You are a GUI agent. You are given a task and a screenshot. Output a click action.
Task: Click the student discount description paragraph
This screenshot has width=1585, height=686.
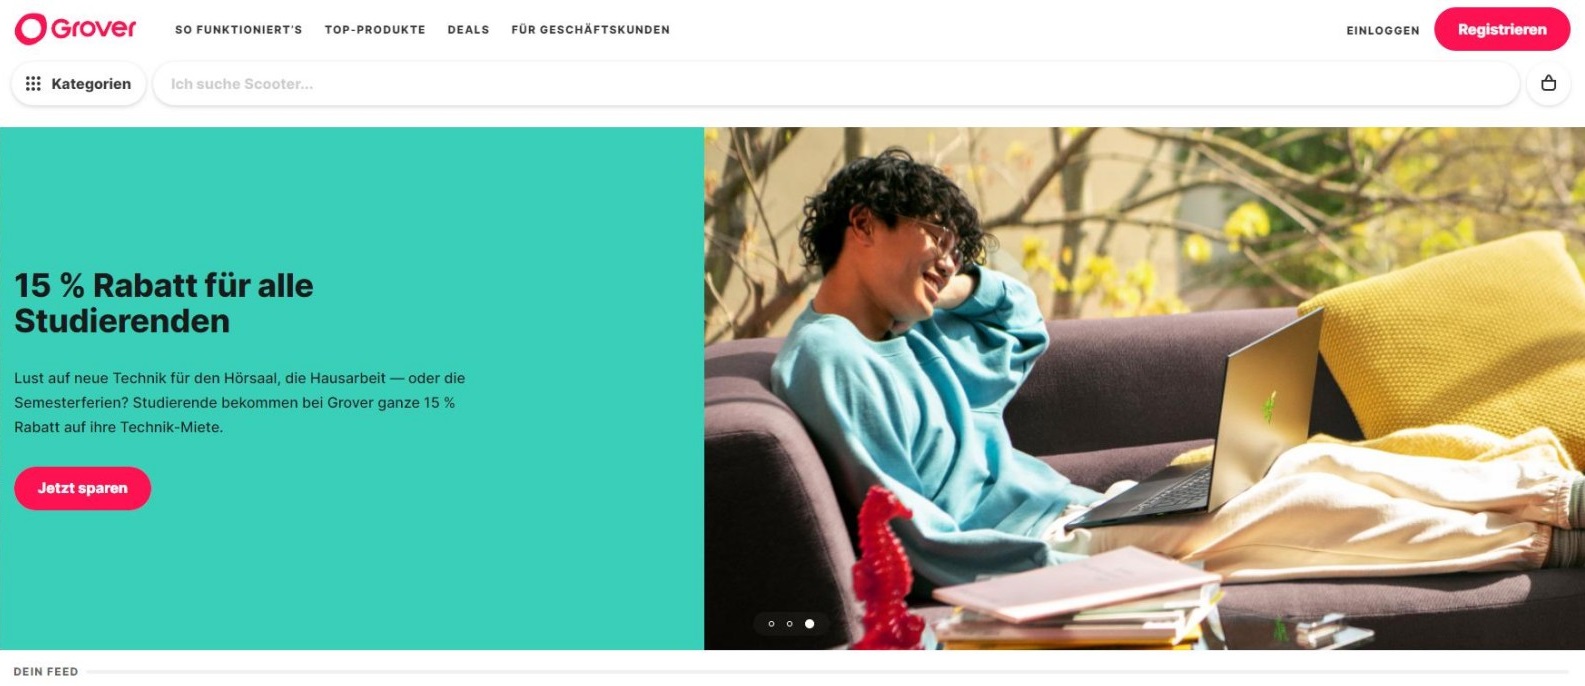(x=240, y=402)
